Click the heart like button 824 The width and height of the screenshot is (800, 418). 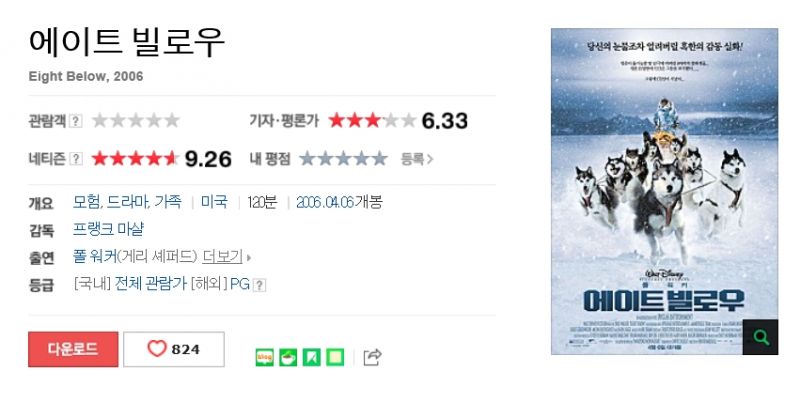point(174,349)
